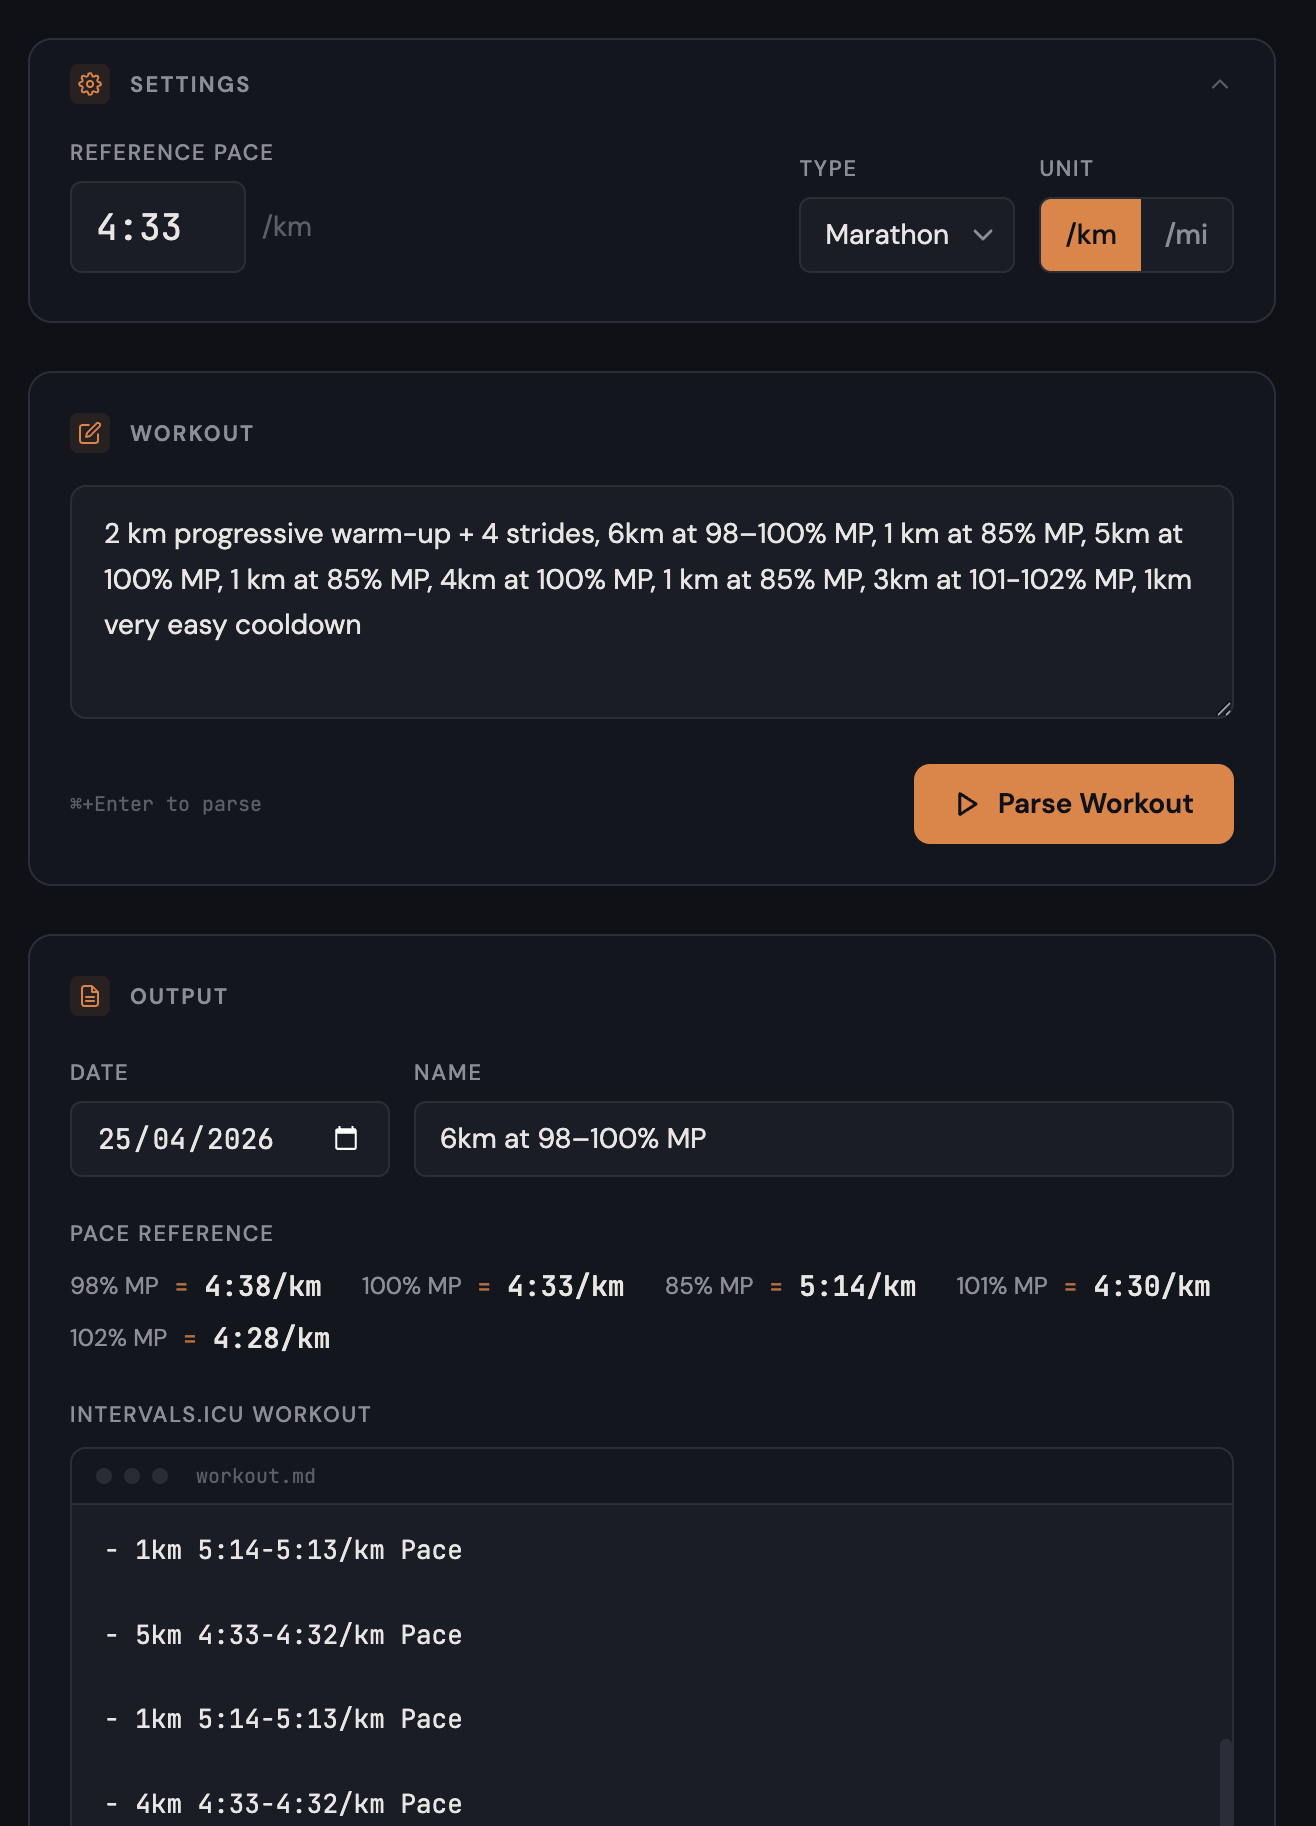Click the Settings gear icon
Viewport: 1316px width, 1826px height.
90,84
